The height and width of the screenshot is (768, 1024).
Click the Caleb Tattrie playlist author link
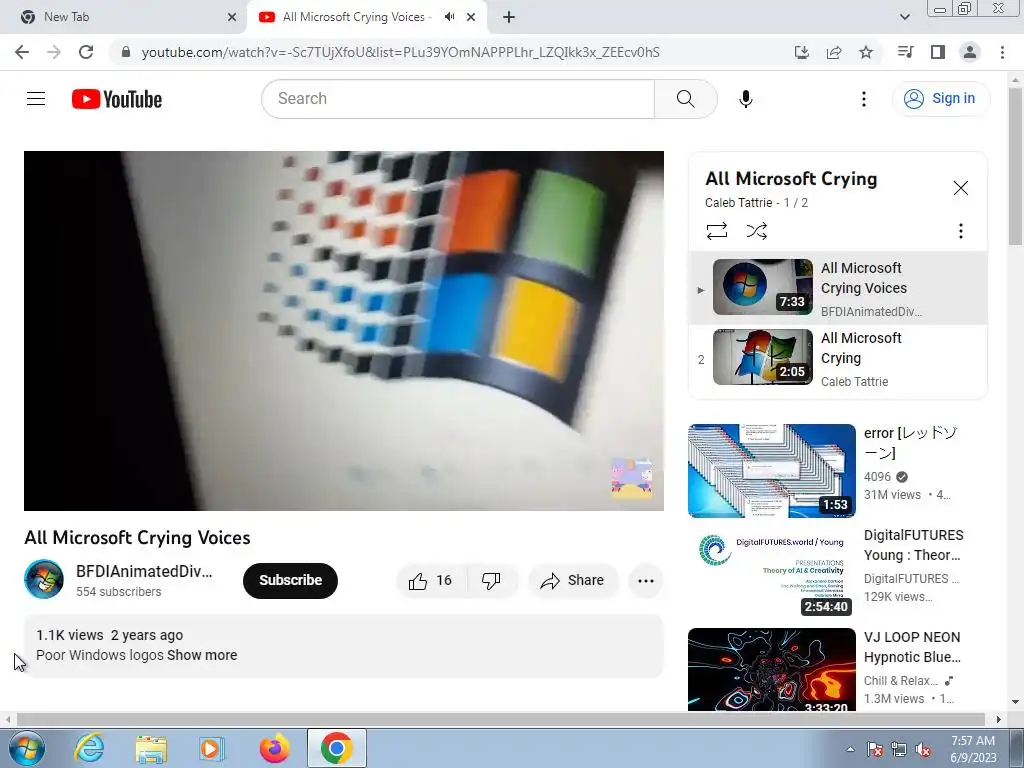tap(738, 203)
